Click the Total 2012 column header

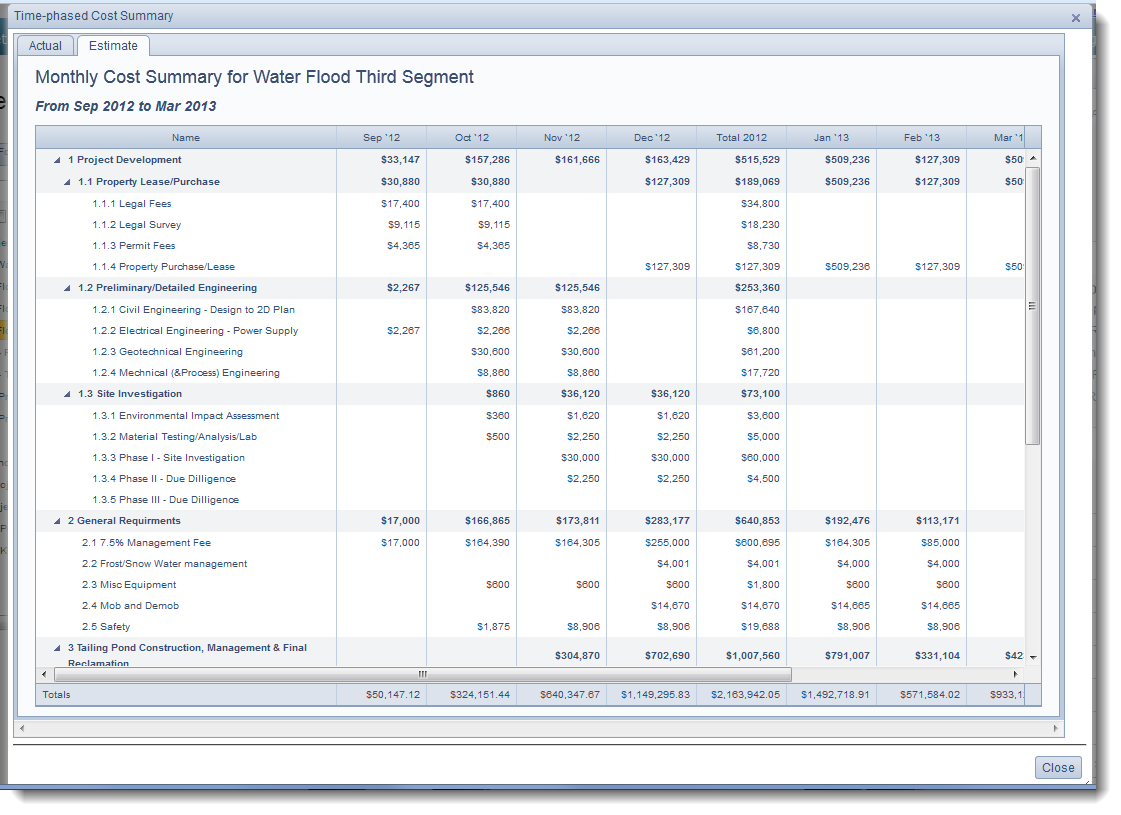coord(741,138)
